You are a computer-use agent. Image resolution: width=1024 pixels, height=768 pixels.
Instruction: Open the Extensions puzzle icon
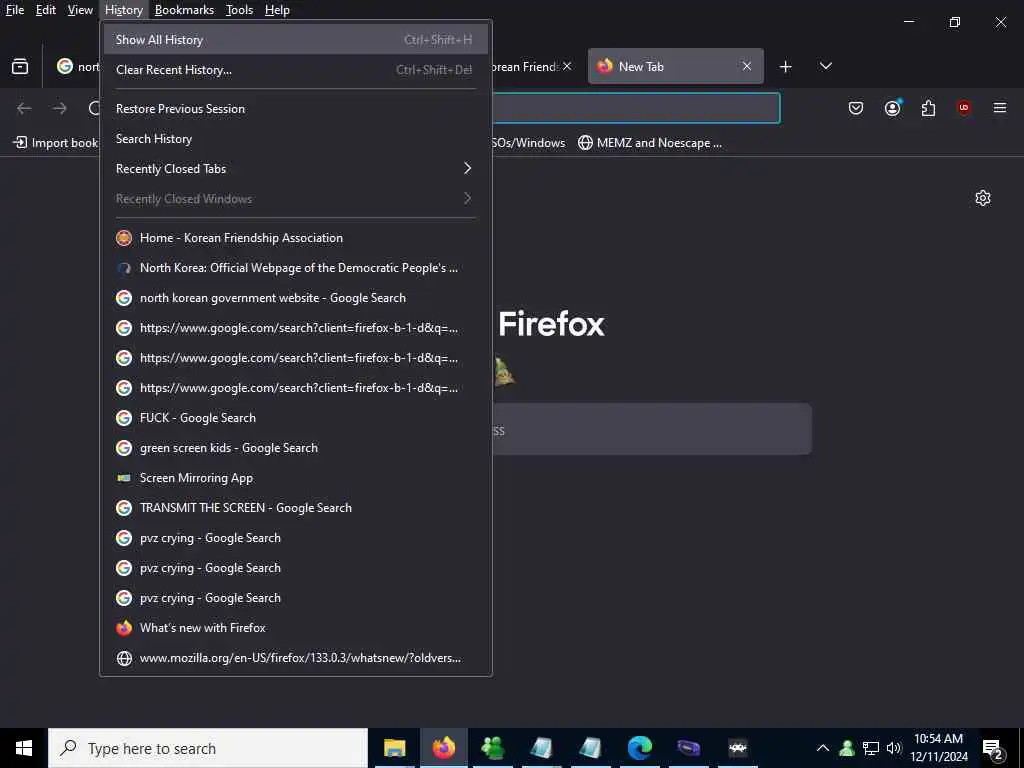pyautogui.click(x=928, y=108)
